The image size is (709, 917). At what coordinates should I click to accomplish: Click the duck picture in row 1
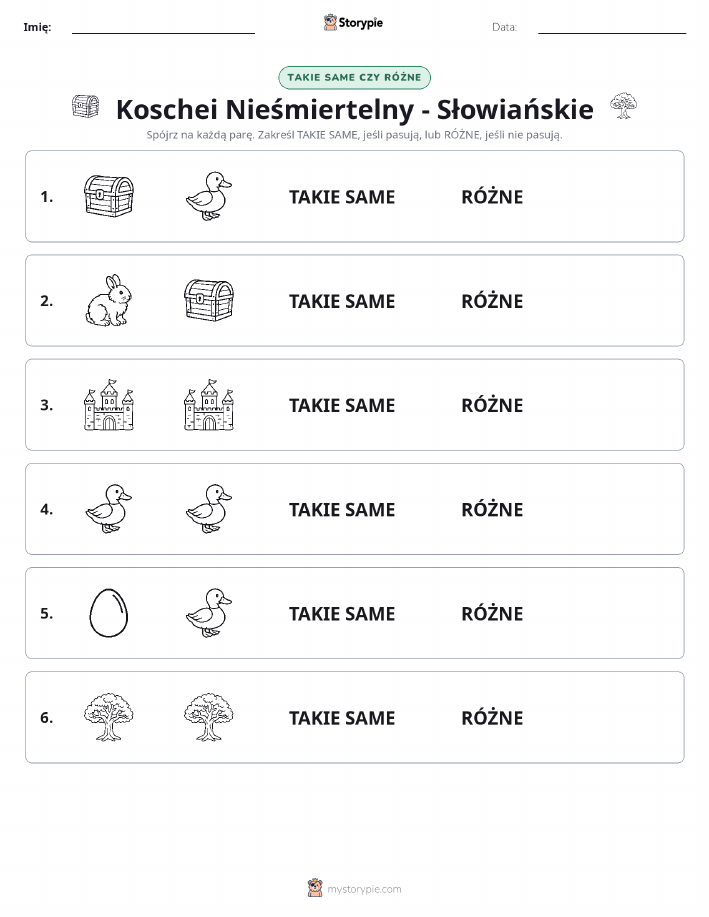click(x=209, y=196)
